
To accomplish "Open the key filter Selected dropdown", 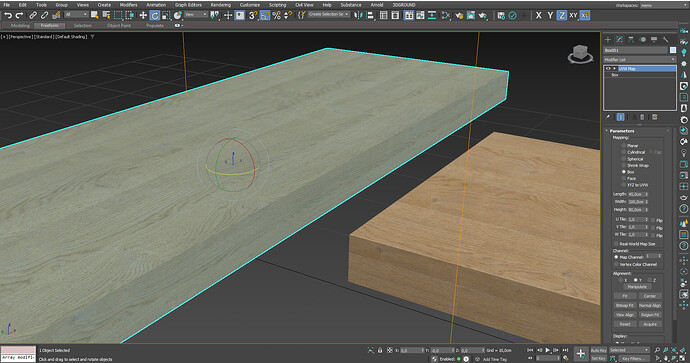I will (x=629, y=350).
